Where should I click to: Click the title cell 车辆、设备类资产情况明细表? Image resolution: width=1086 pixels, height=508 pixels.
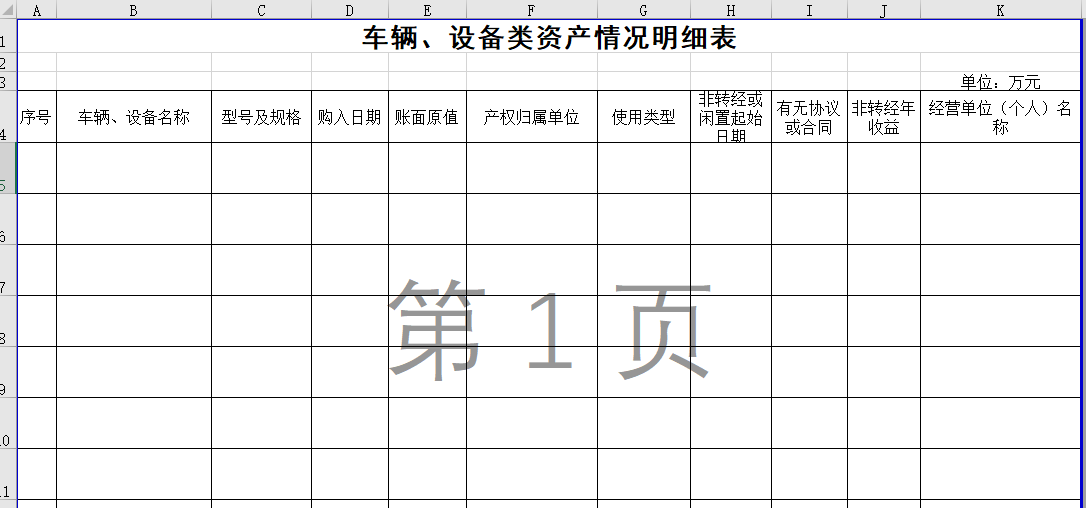(x=549, y=38)
